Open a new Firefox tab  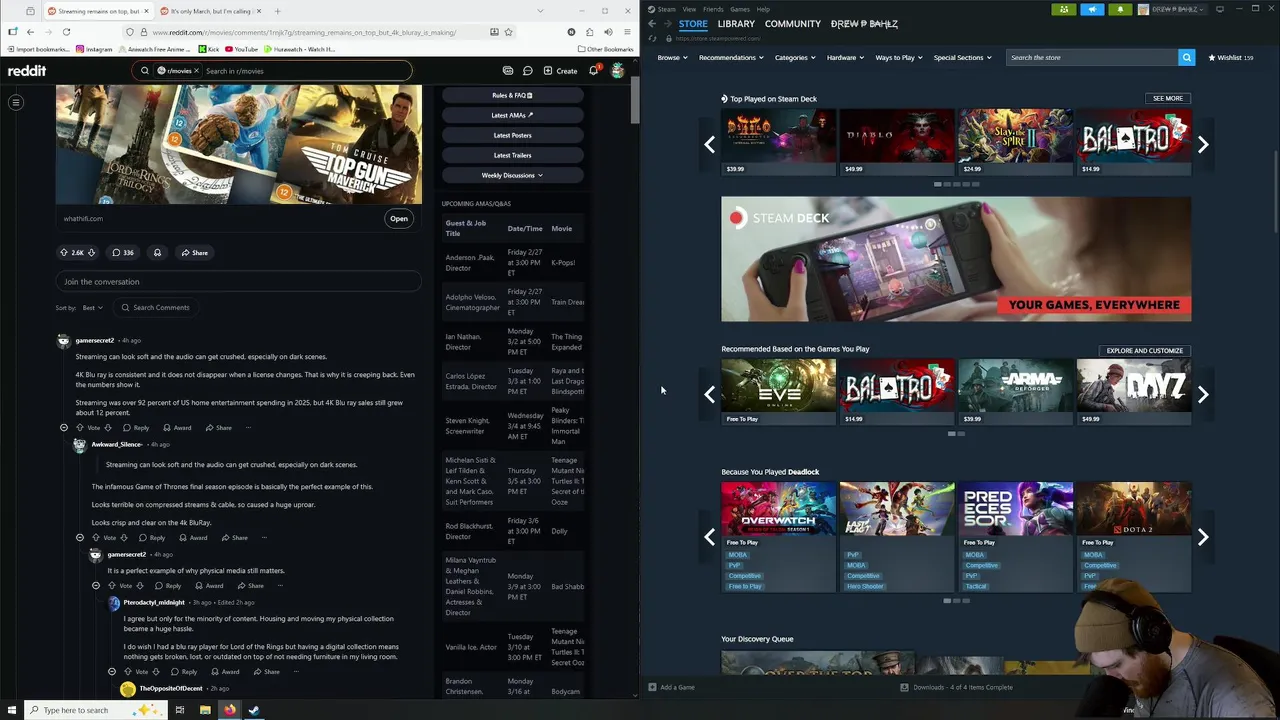pos(277,11)
